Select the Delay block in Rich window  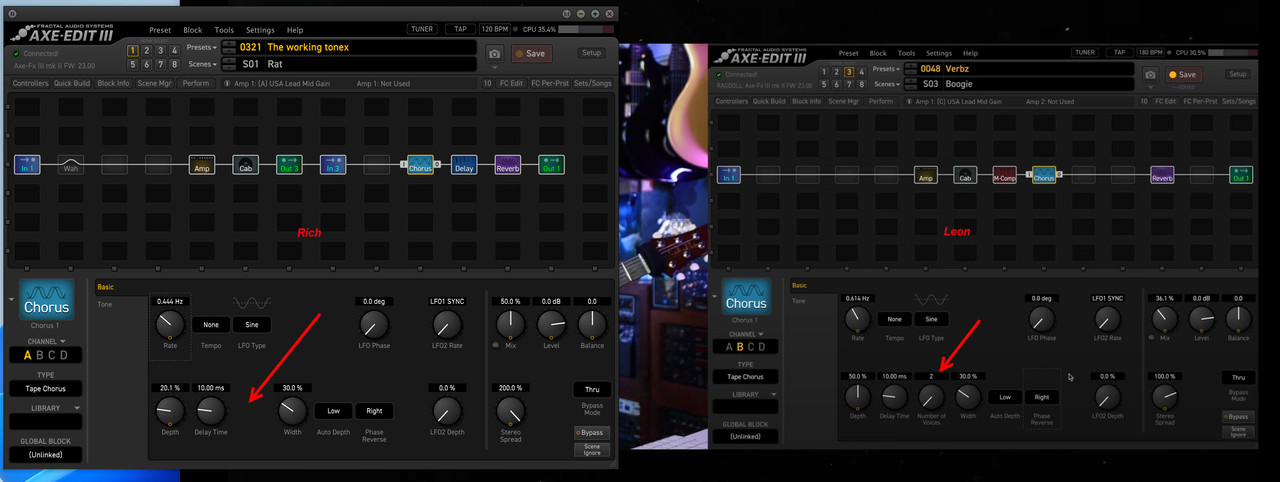pos(464,164)
